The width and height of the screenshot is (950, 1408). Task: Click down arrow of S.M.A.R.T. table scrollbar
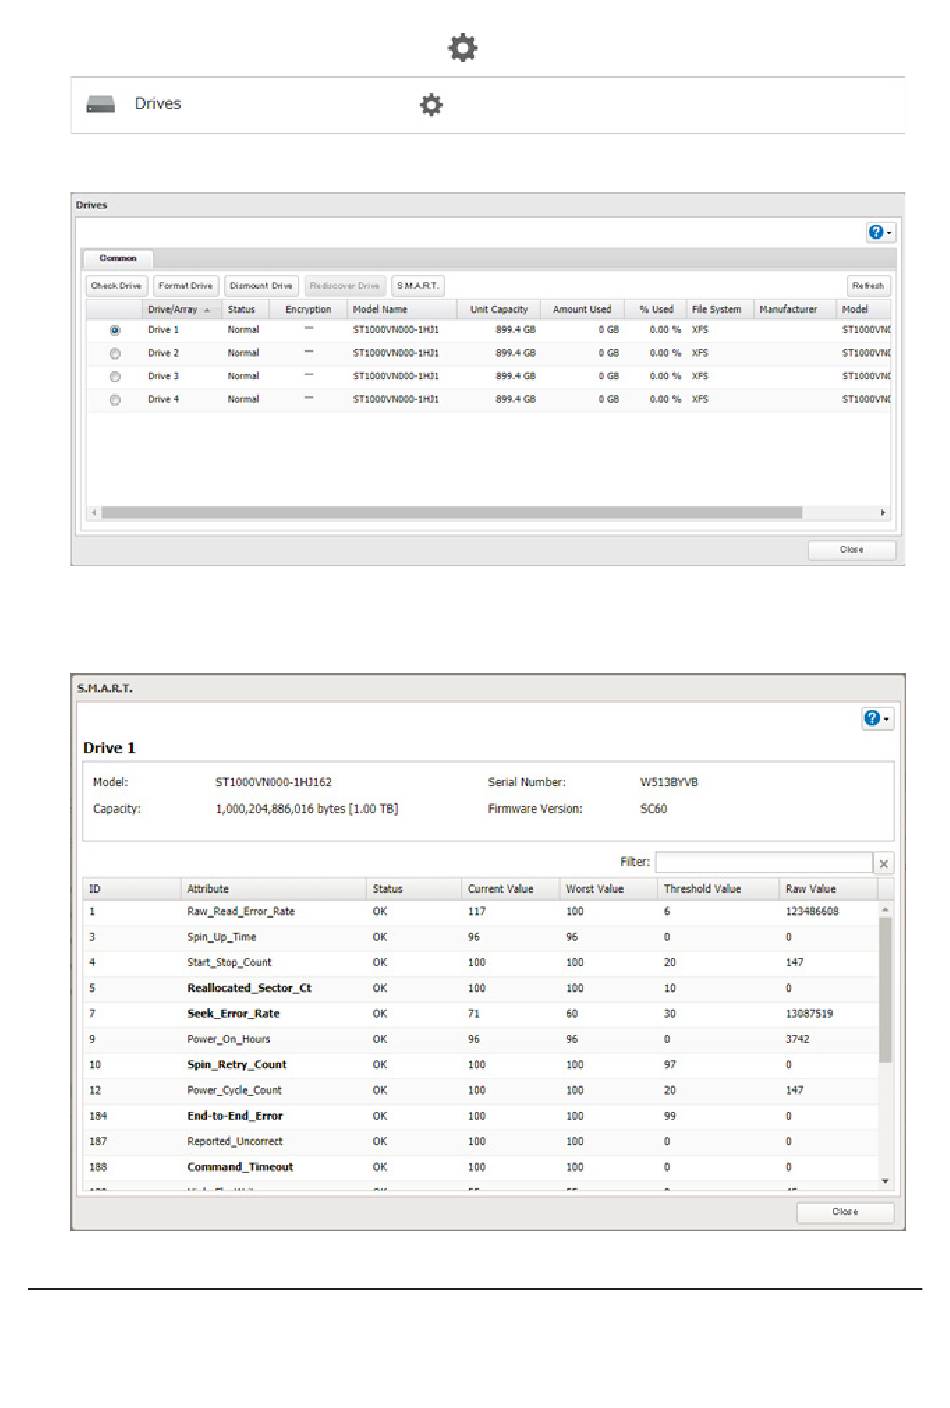pyautogui.click(x=884, y=1181)
